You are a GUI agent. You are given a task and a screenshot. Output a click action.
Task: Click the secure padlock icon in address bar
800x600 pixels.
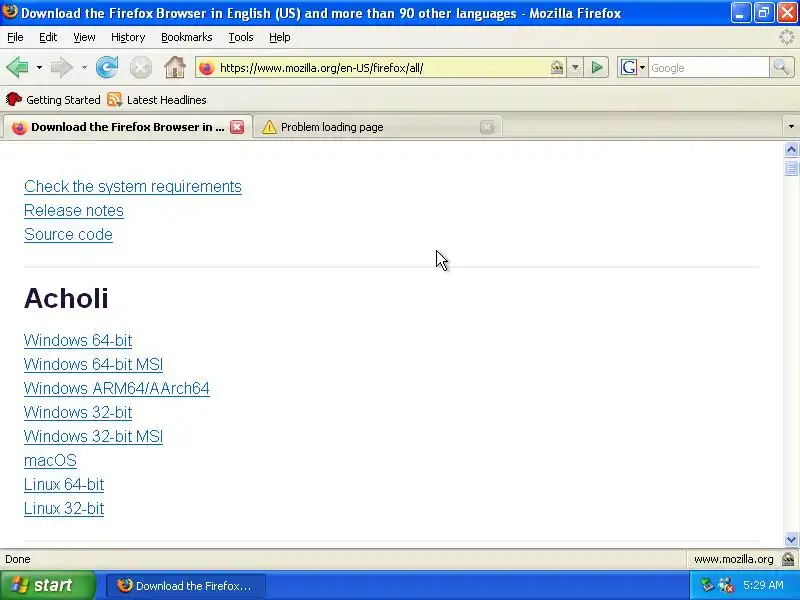click(x=557, y=67)
